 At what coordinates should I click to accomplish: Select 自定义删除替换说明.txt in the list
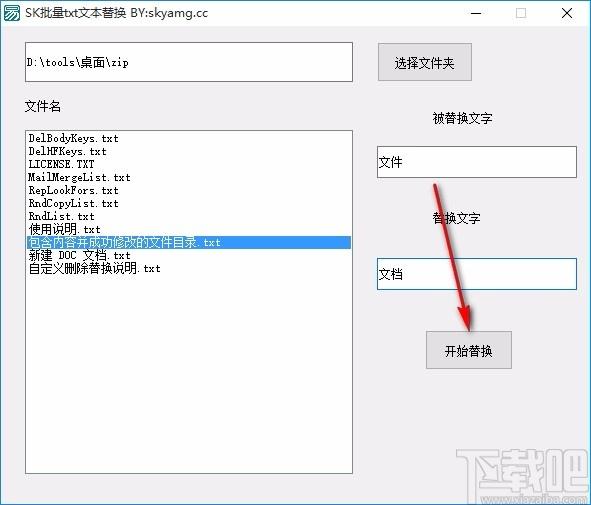(x=189, y=268)
